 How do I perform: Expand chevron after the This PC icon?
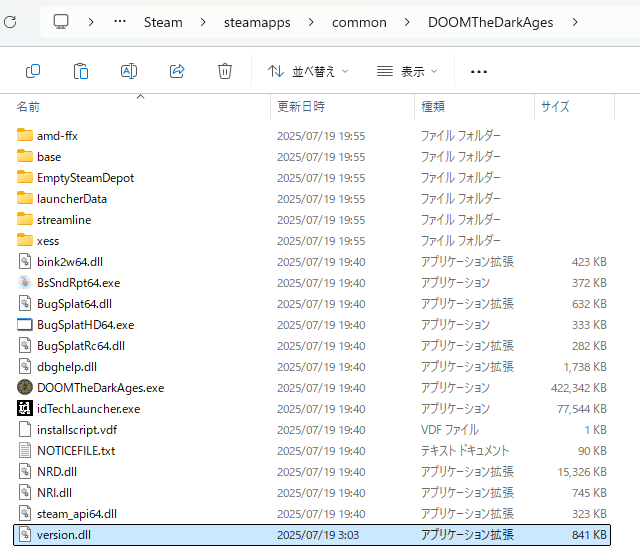pyautogui.click(x=91, y=22)
